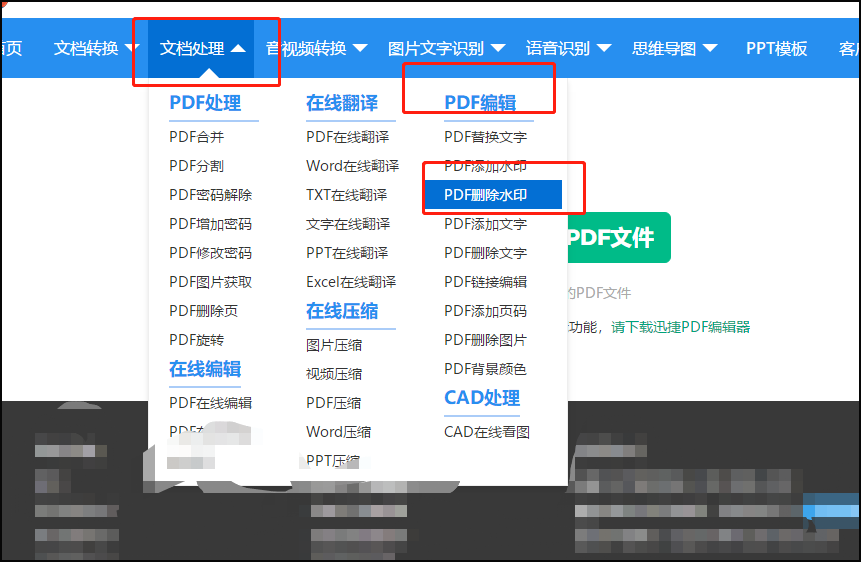Open CAD在线看图 tool
This screenshot has height=562, width=861.
pyautogui.click(x=487, y=432)
